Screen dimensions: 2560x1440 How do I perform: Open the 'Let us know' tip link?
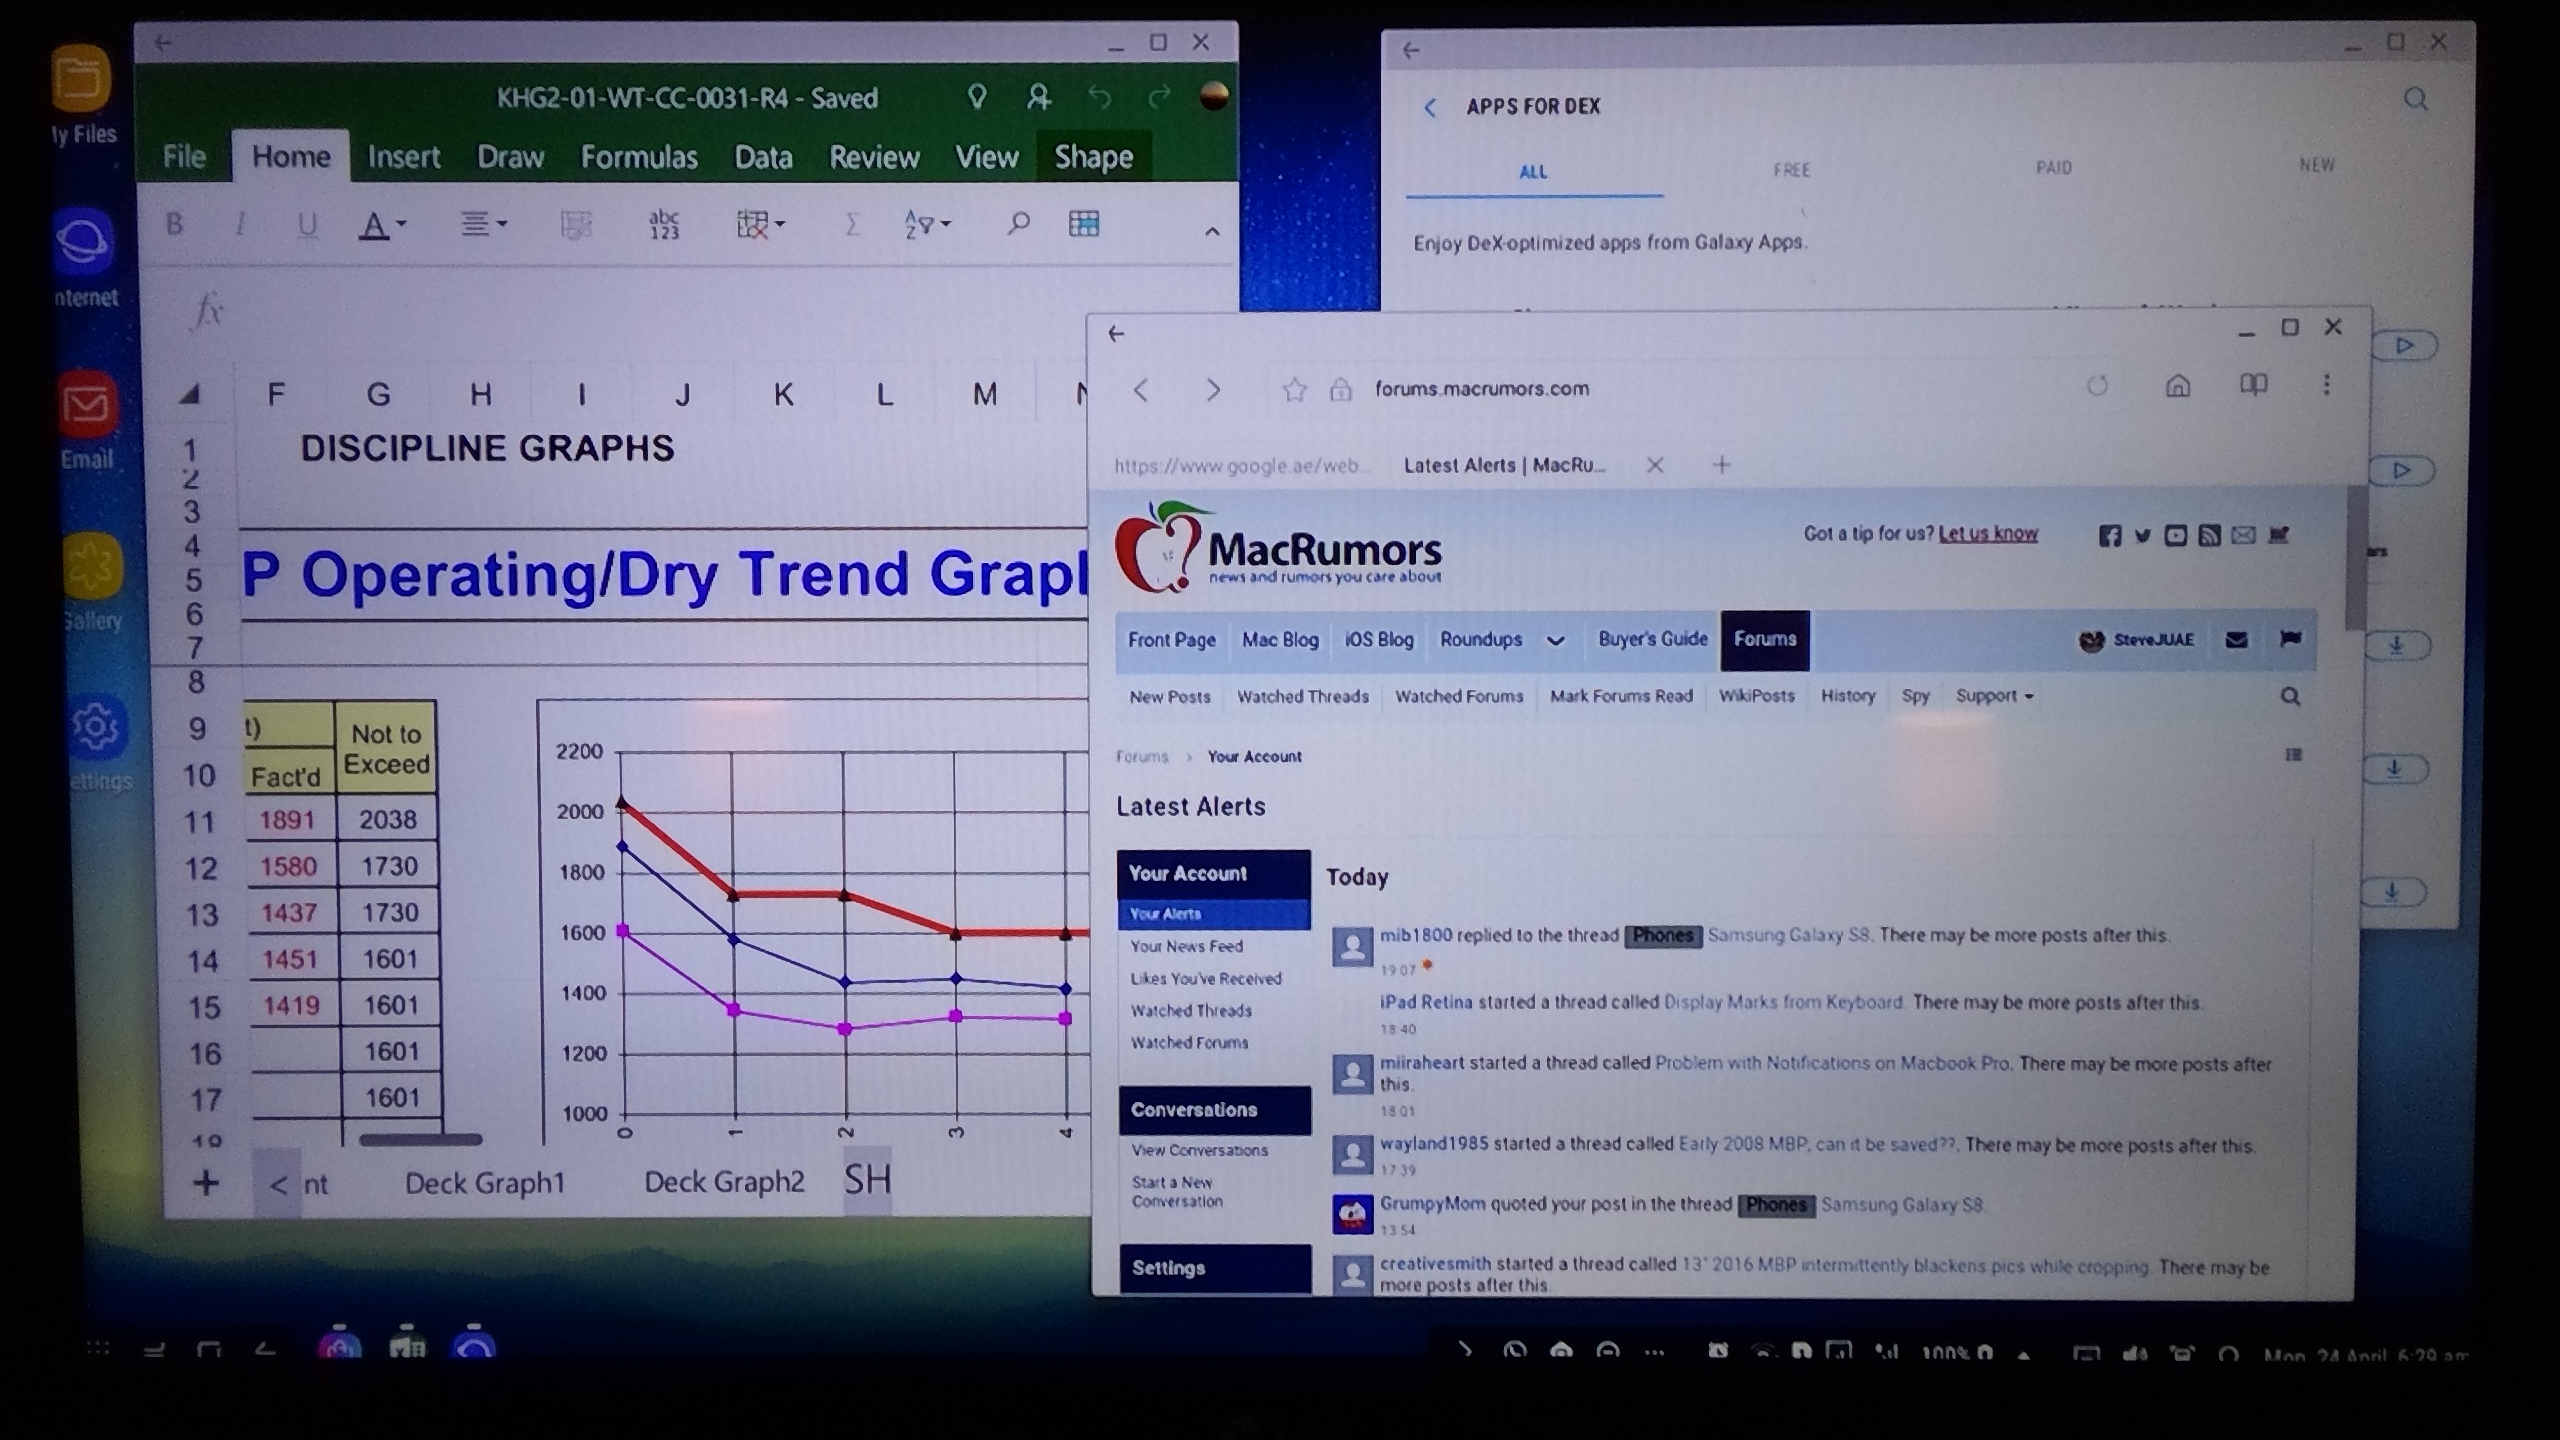(1987, 534)
